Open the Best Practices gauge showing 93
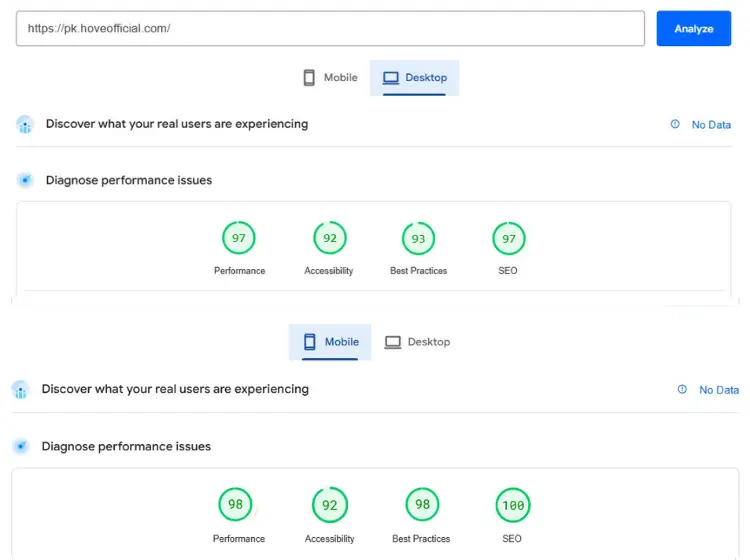 click(418, 238)
